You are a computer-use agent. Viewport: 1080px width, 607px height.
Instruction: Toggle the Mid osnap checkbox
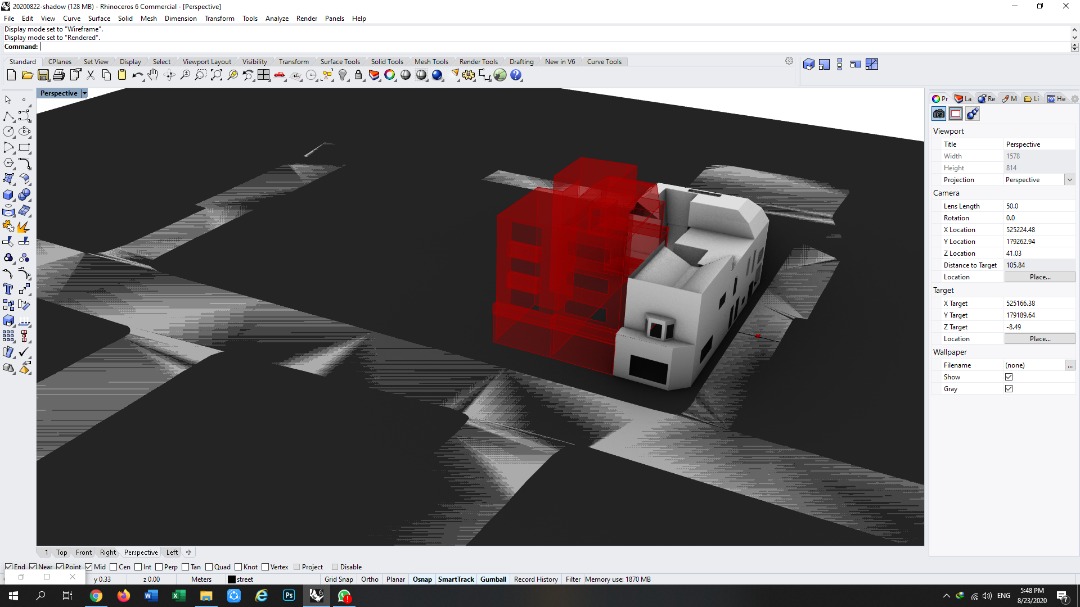point(89,567)
